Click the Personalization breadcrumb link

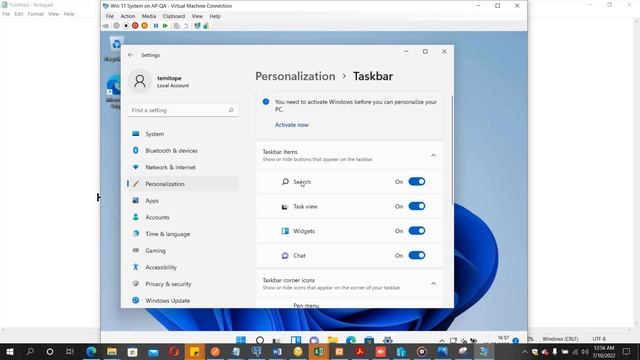[295, 76]
